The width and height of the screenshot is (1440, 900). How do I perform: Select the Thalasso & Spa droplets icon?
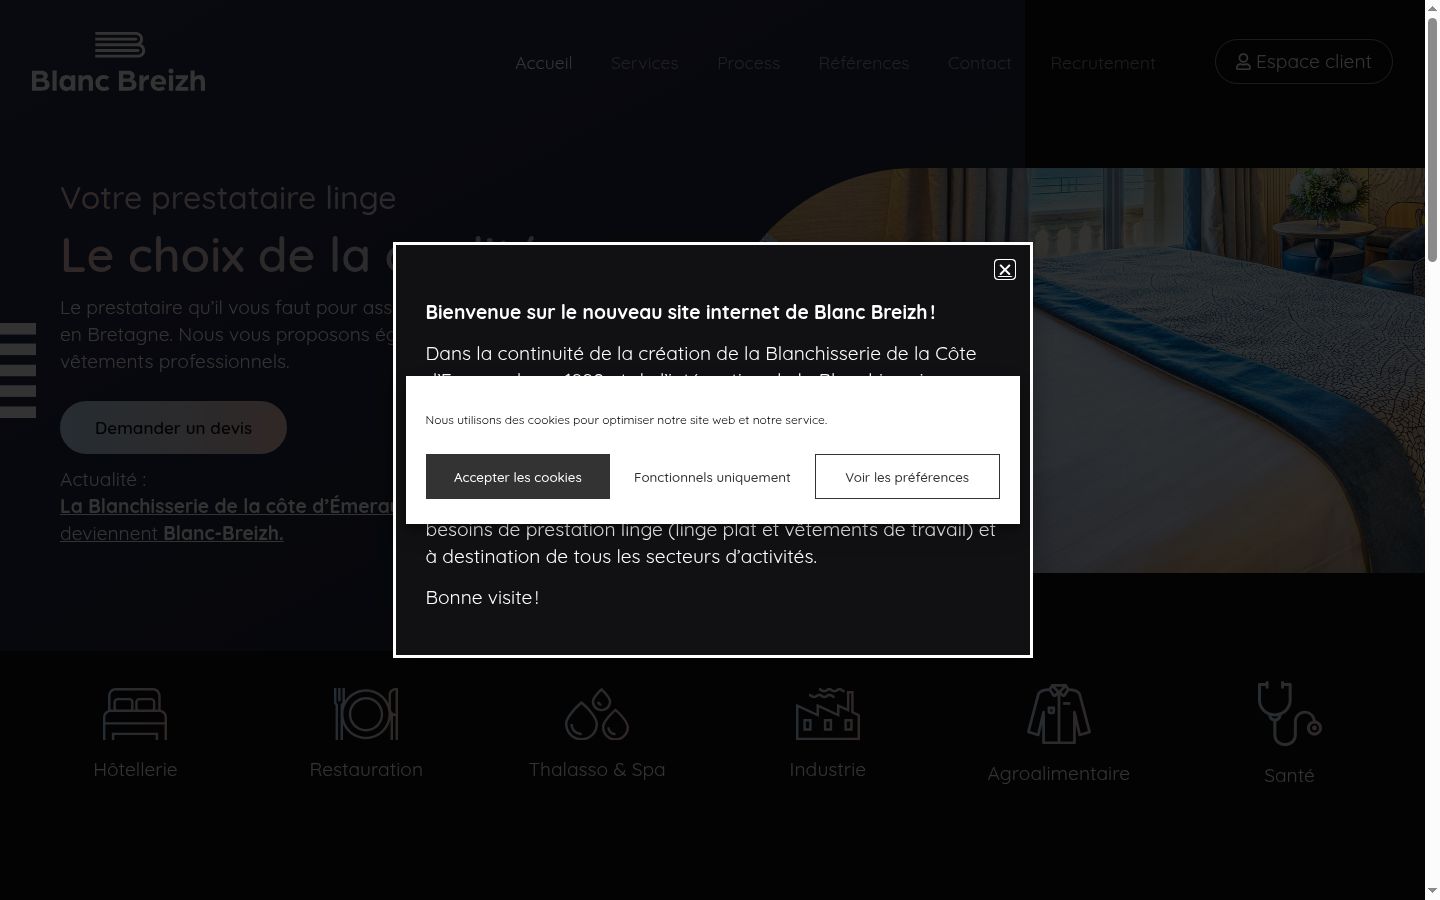pos(597,713)
